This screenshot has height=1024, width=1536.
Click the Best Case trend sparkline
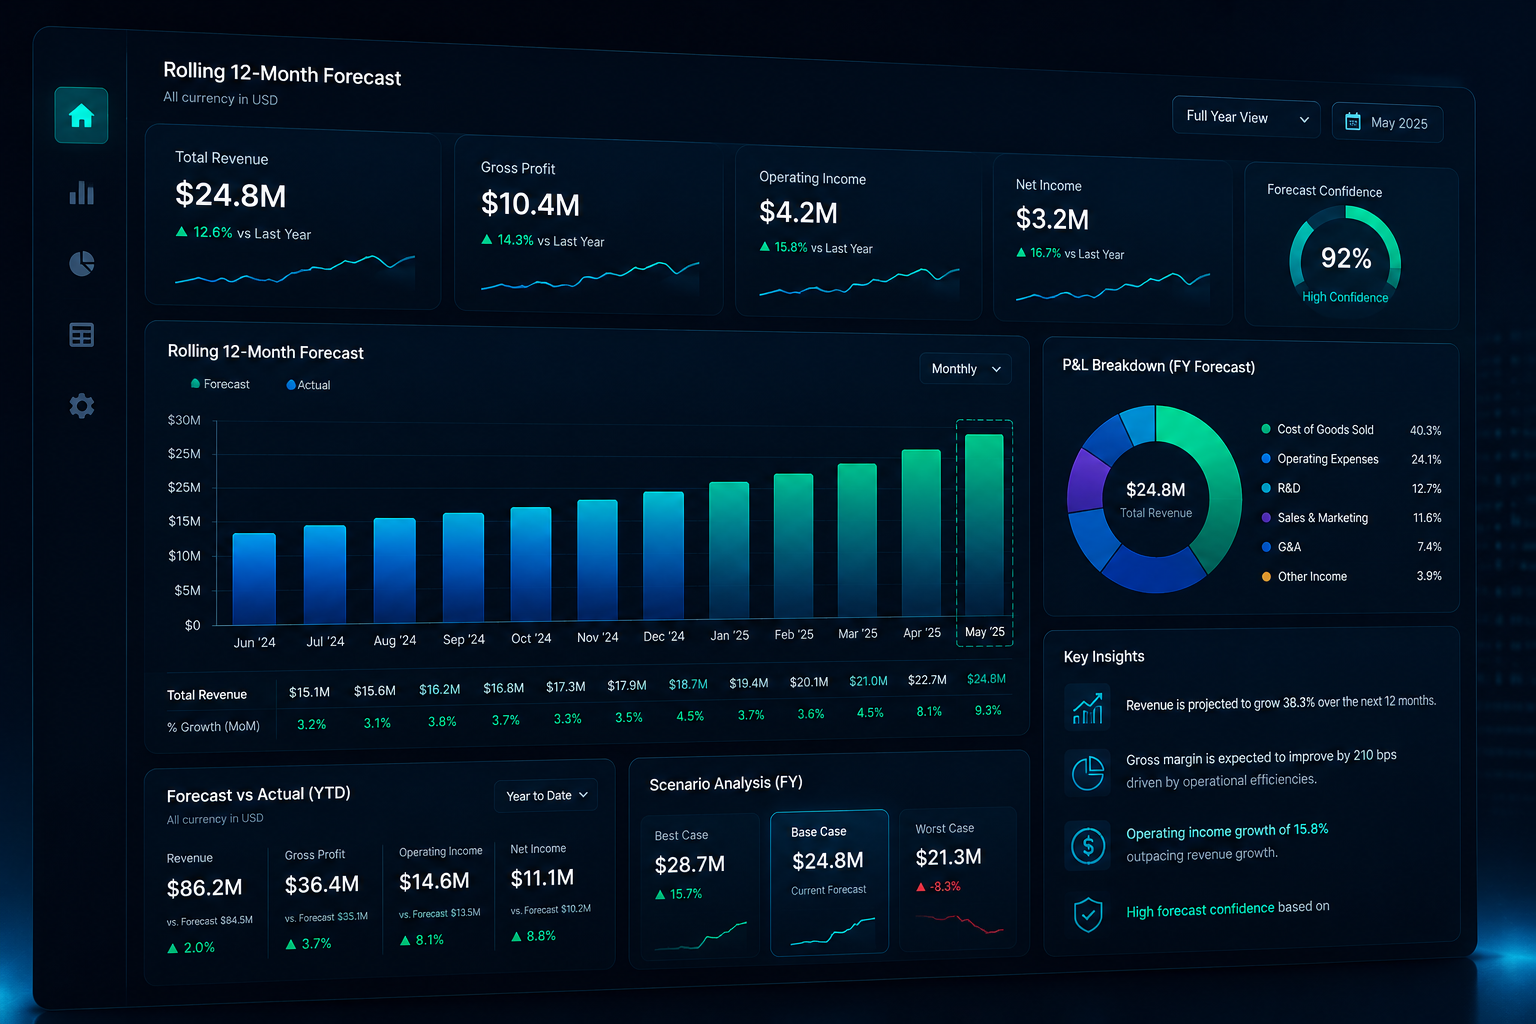[x=700, y=935]
